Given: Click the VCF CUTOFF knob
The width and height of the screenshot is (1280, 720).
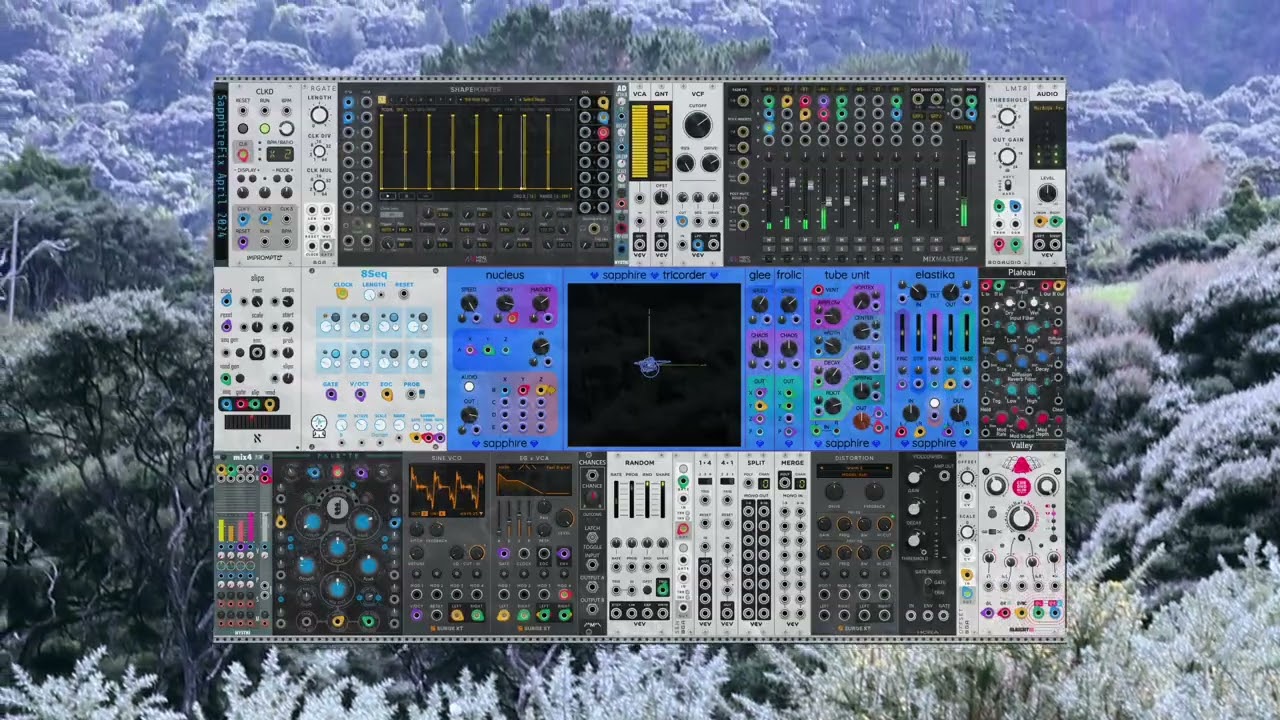Looking at the screenshot, I should [698, 124].
